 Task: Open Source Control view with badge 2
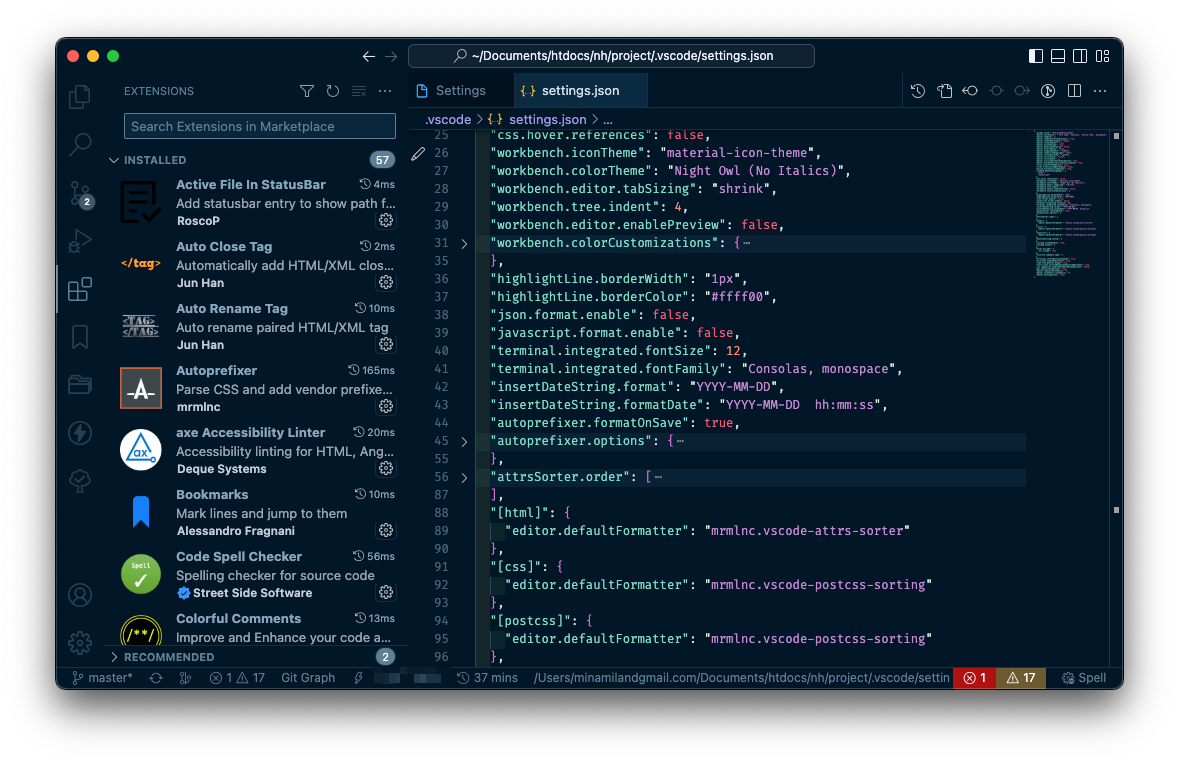(80, 194)
